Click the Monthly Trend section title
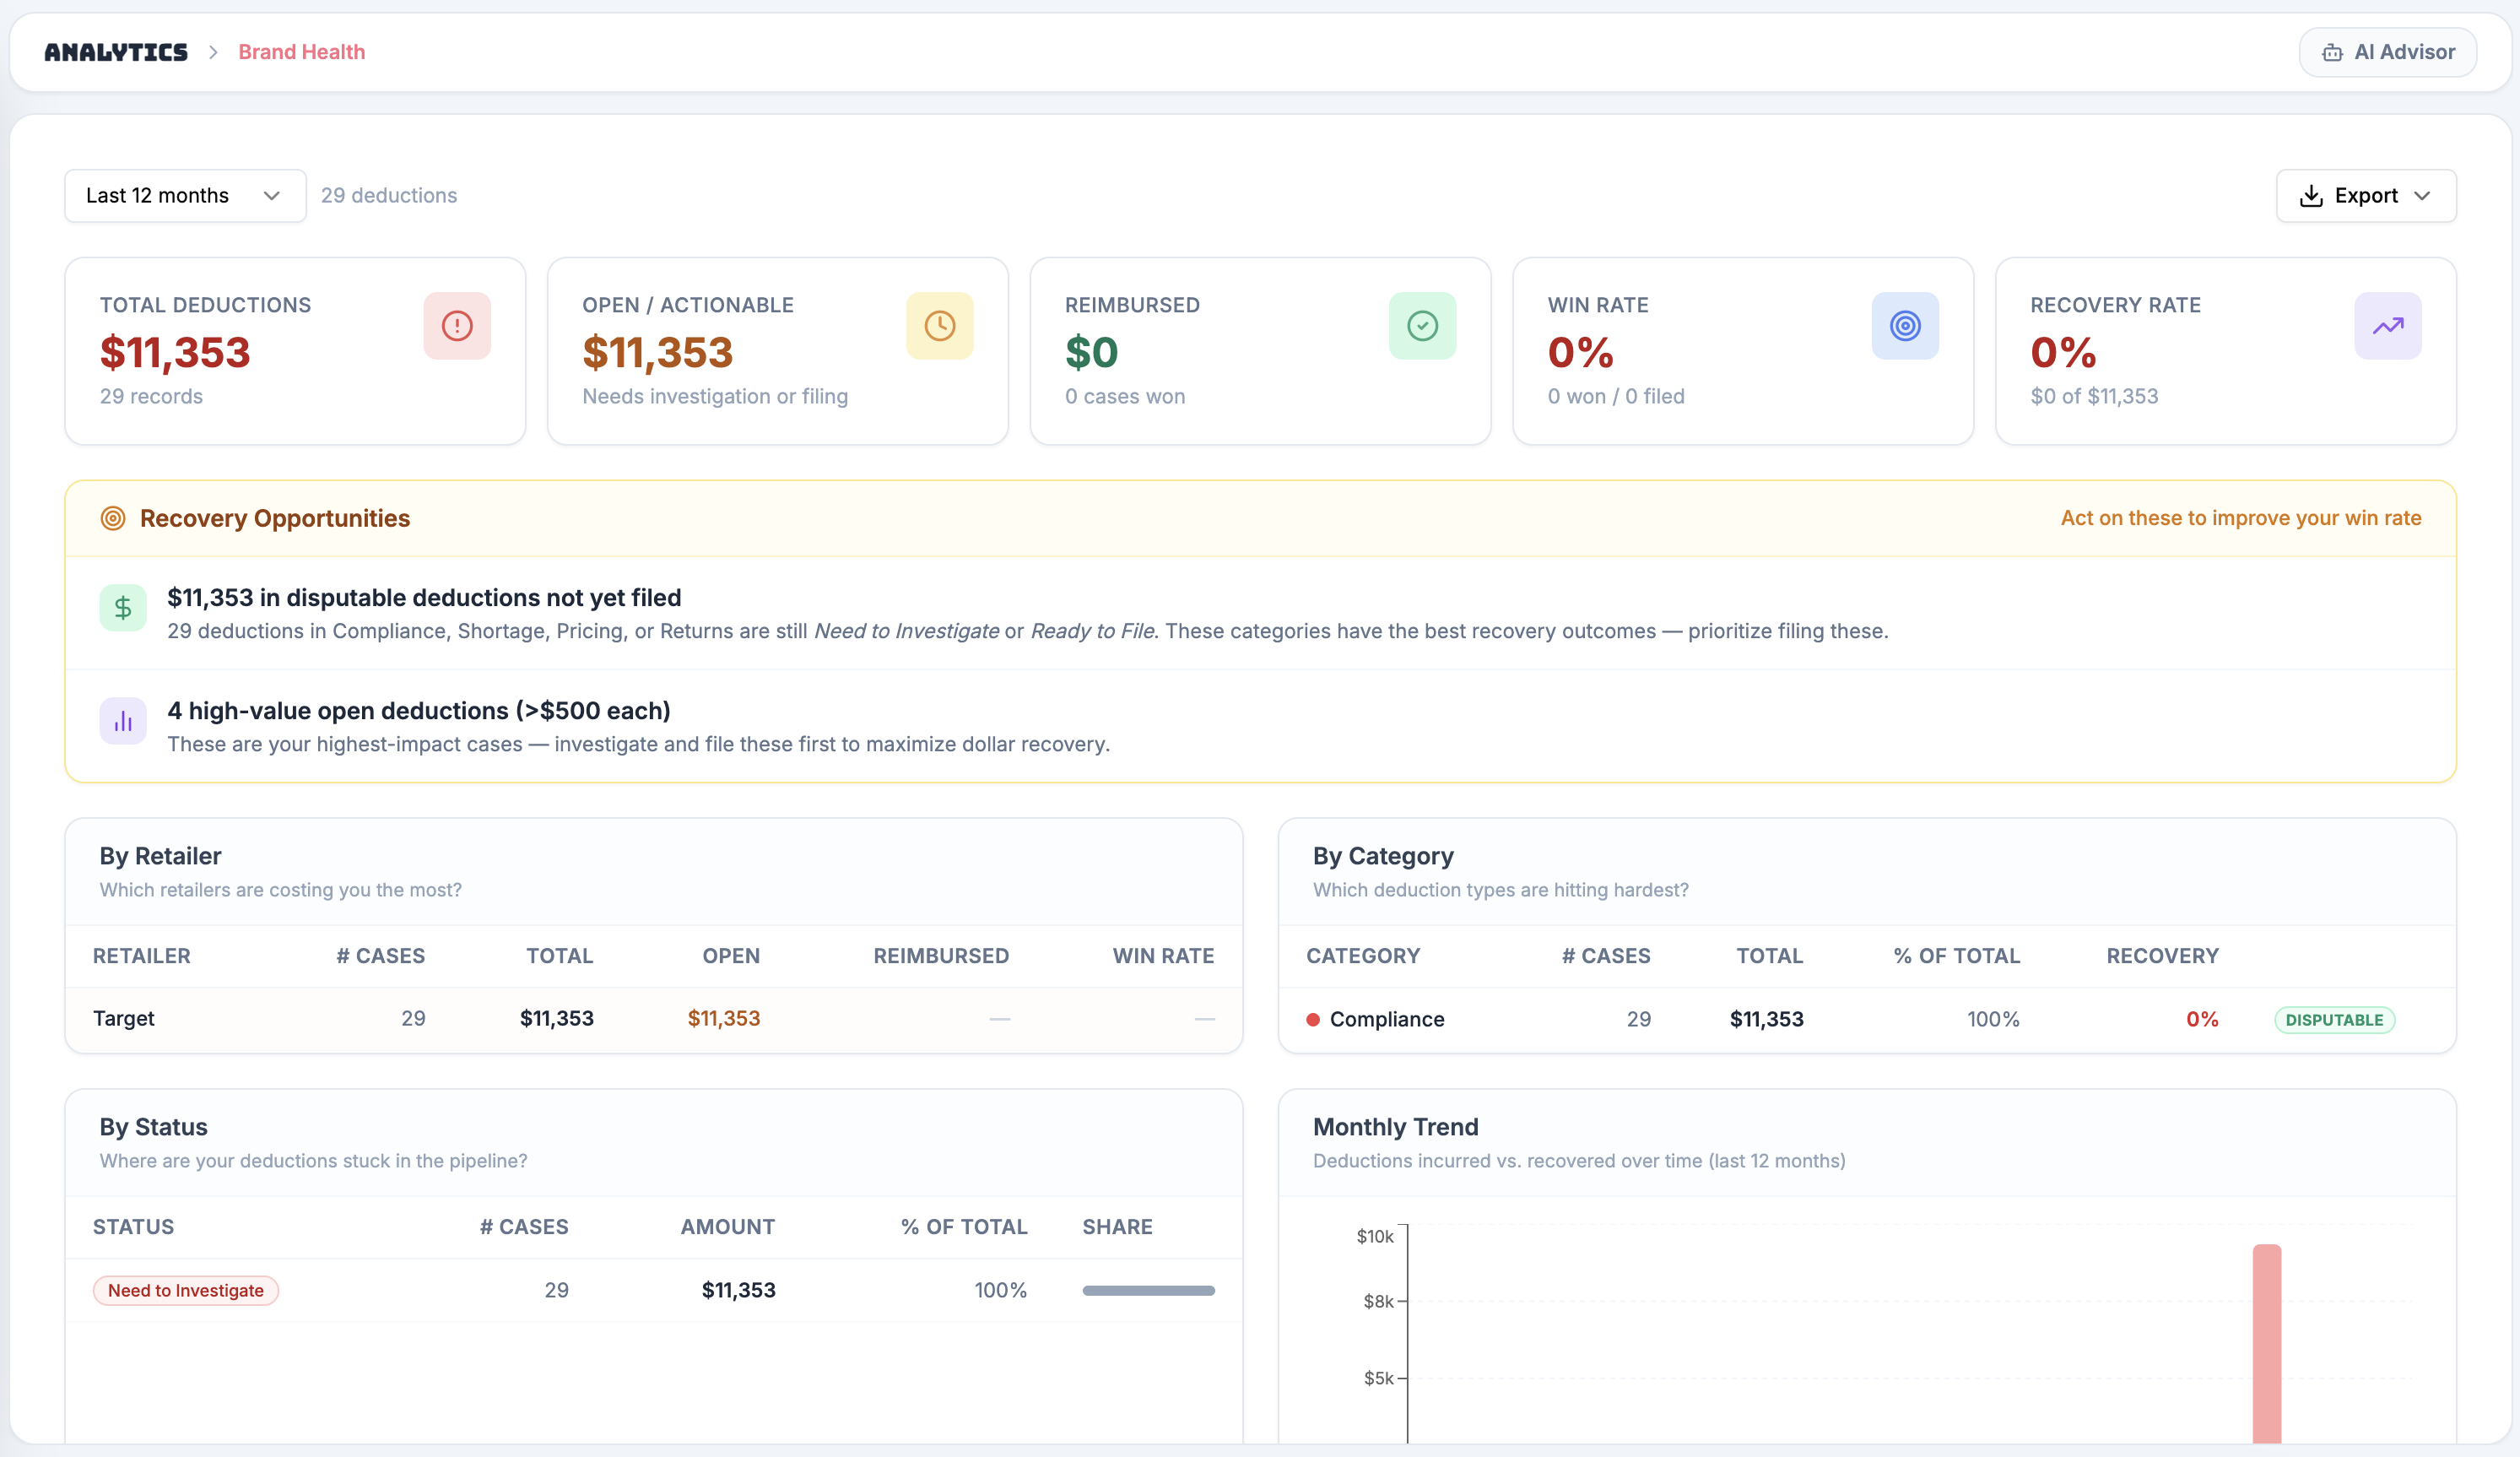2520x1457 pixels. click(x=1395, y=1126)
